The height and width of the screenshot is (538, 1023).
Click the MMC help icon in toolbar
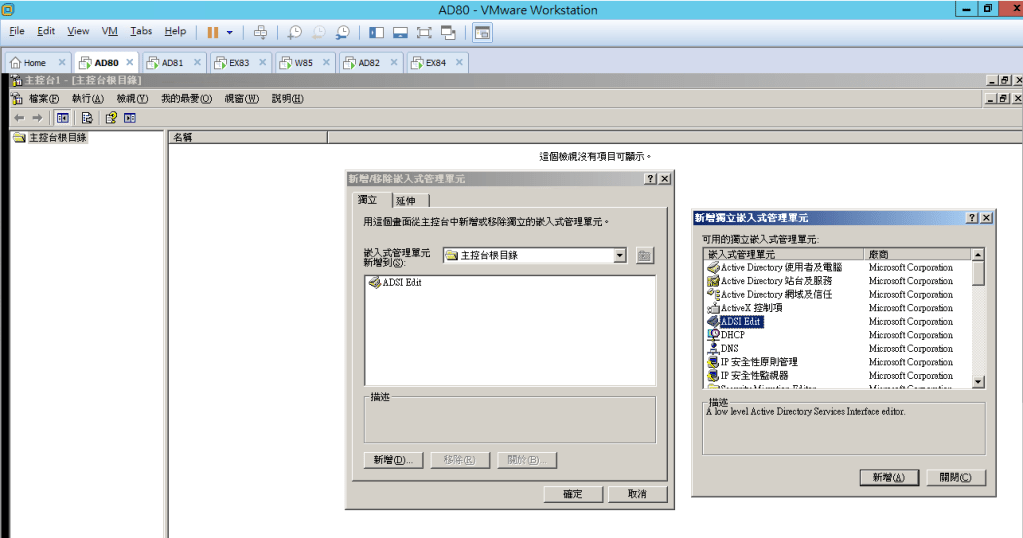pyautogui.click(x=111, y=118)
